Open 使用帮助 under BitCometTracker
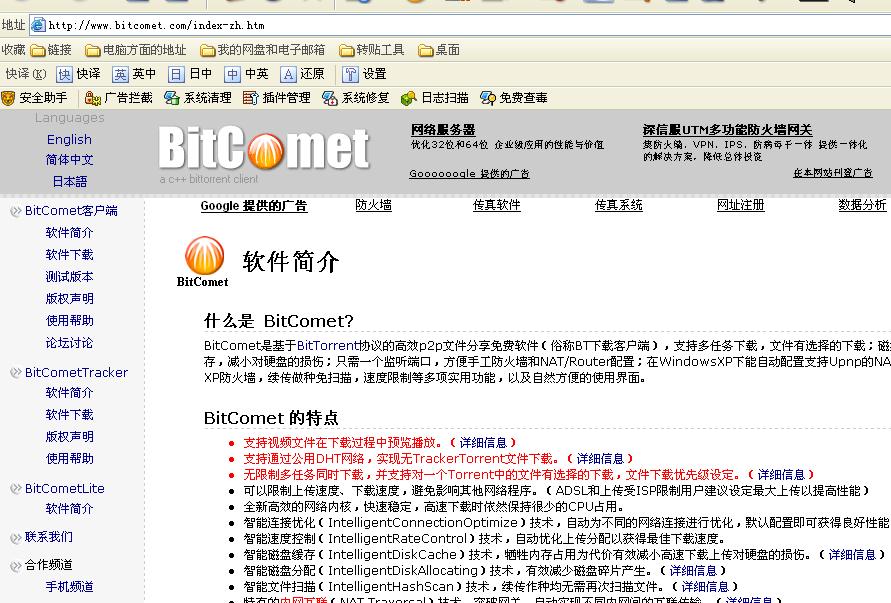 (69, 459)
